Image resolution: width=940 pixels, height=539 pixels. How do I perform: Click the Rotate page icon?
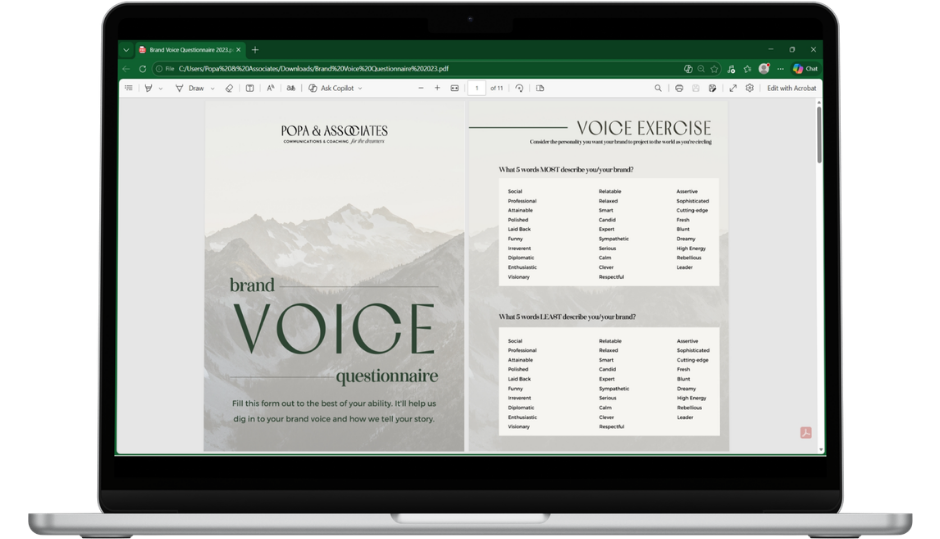point(519,88)
